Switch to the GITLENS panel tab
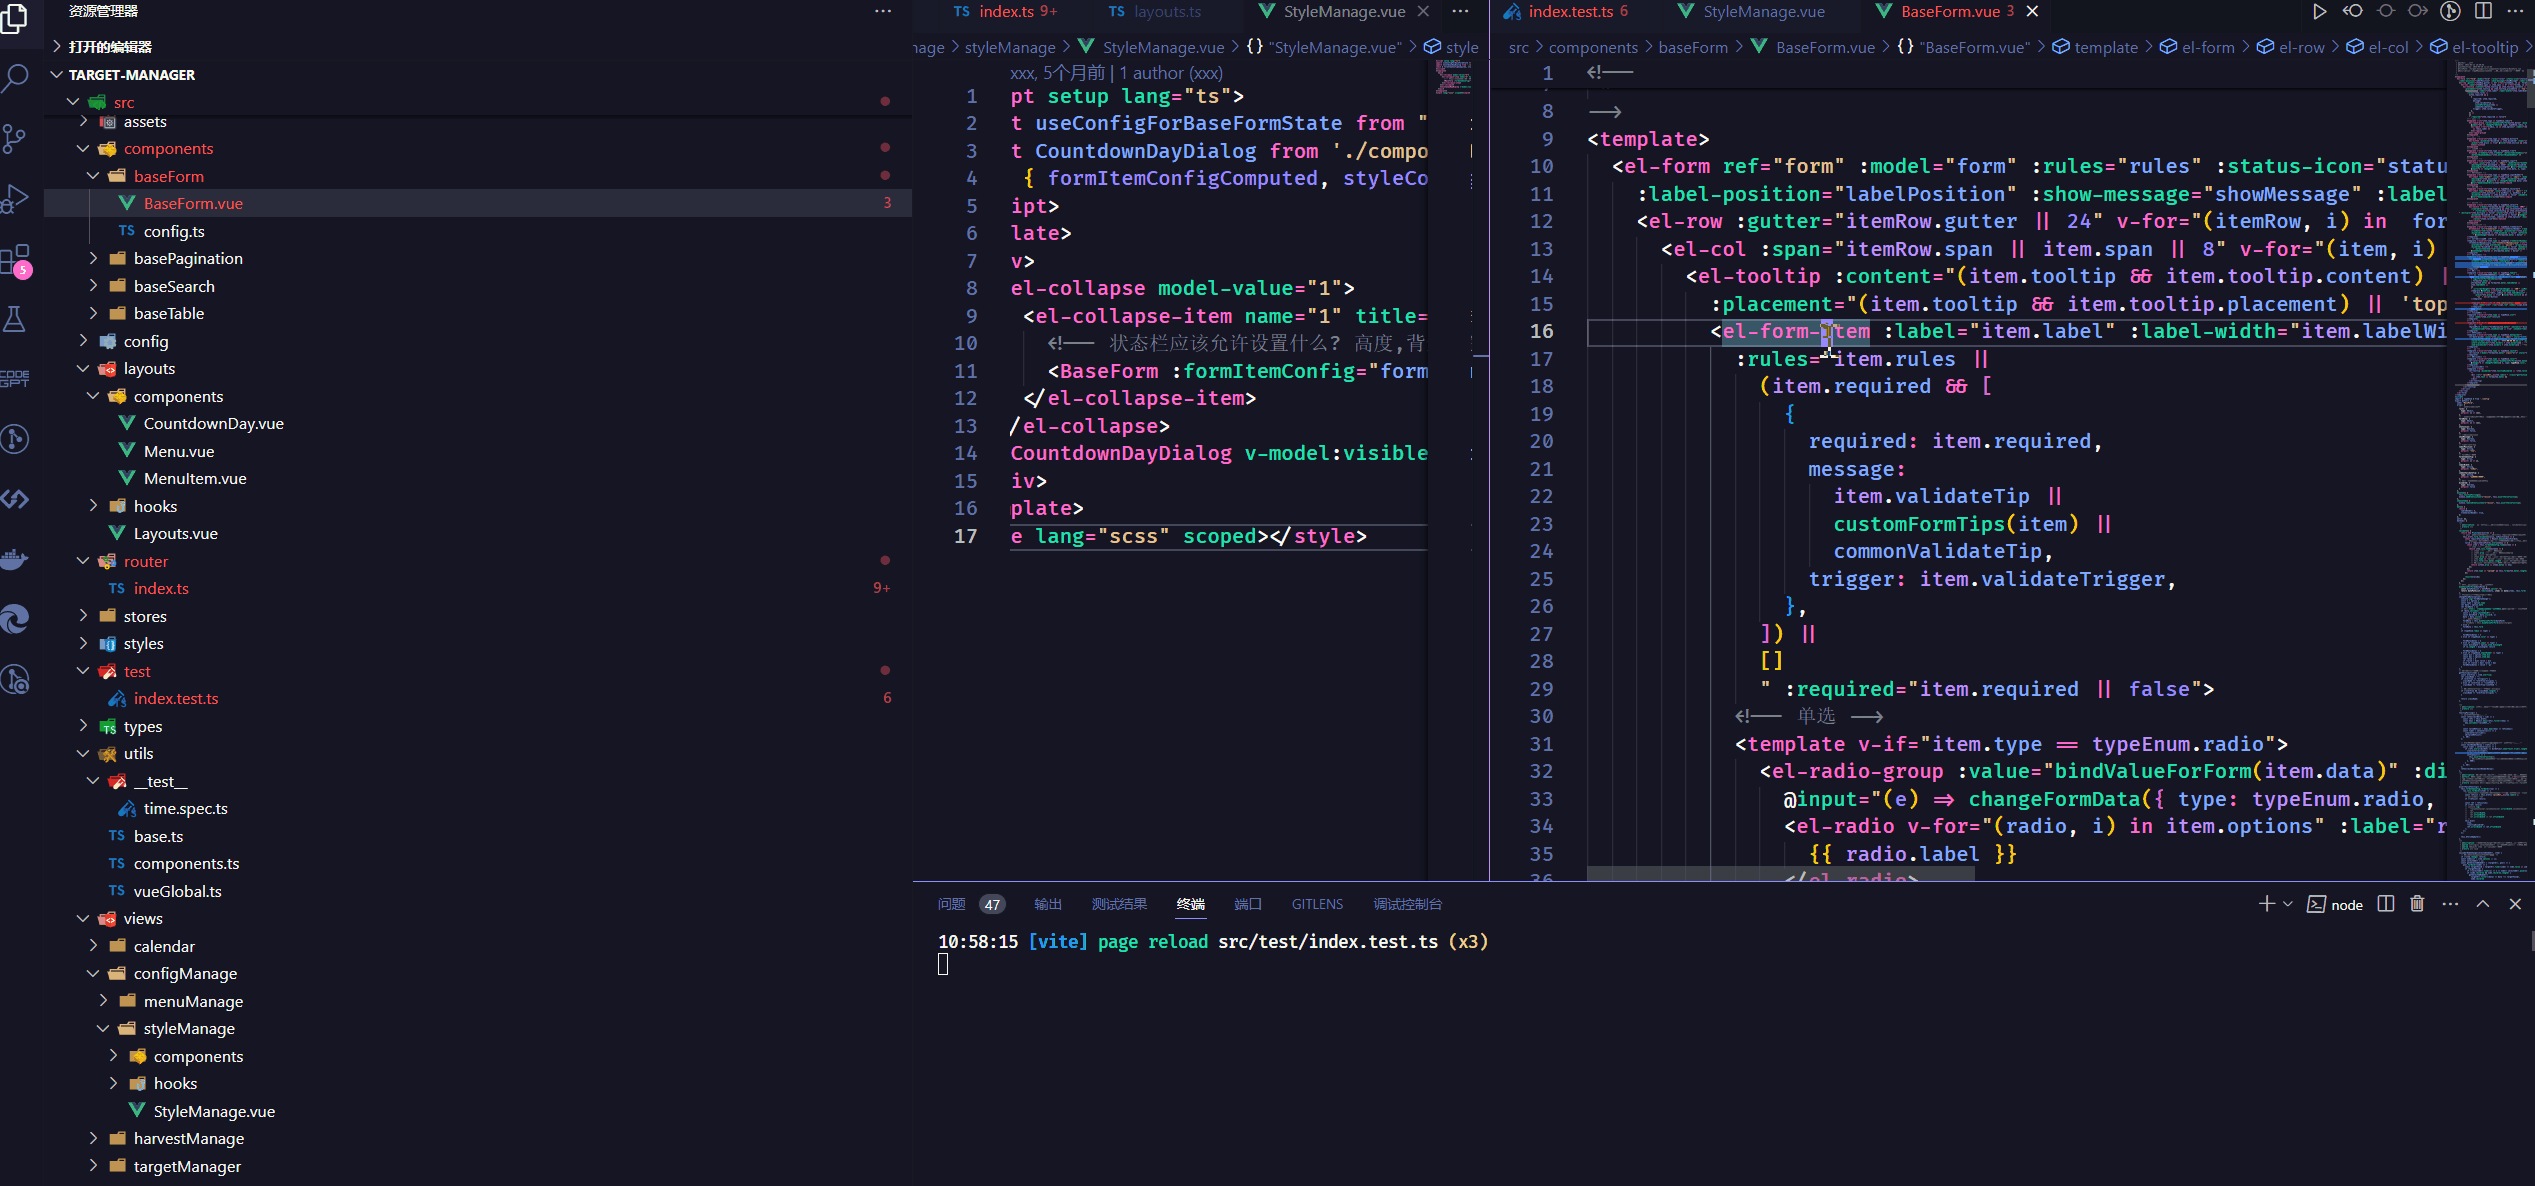Image resolution: width=2535 pixels, height=1186 pixels. point(1317,903)
